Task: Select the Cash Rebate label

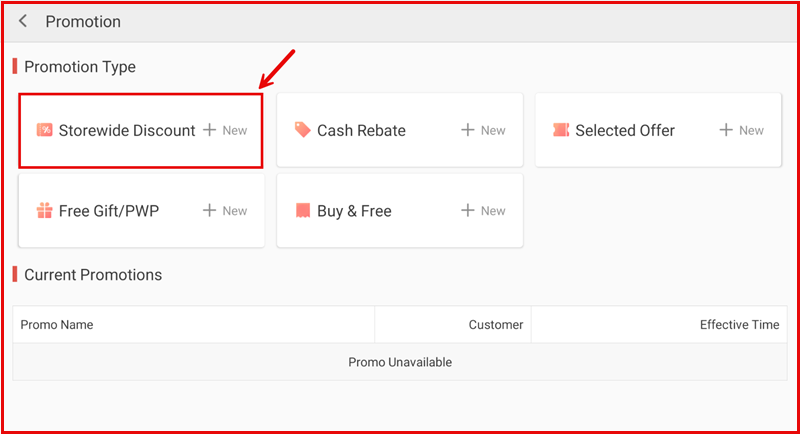Action: [361, 131]
